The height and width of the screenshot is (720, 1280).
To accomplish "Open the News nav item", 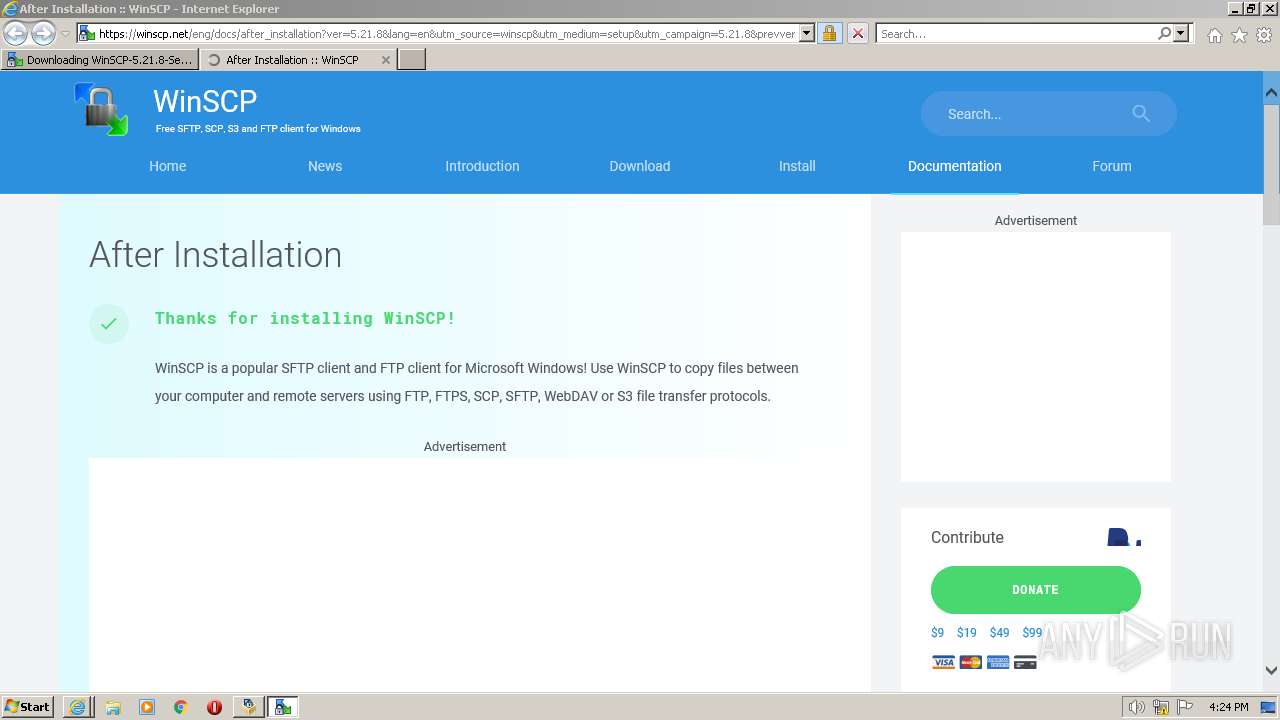I will coord(325,166).
